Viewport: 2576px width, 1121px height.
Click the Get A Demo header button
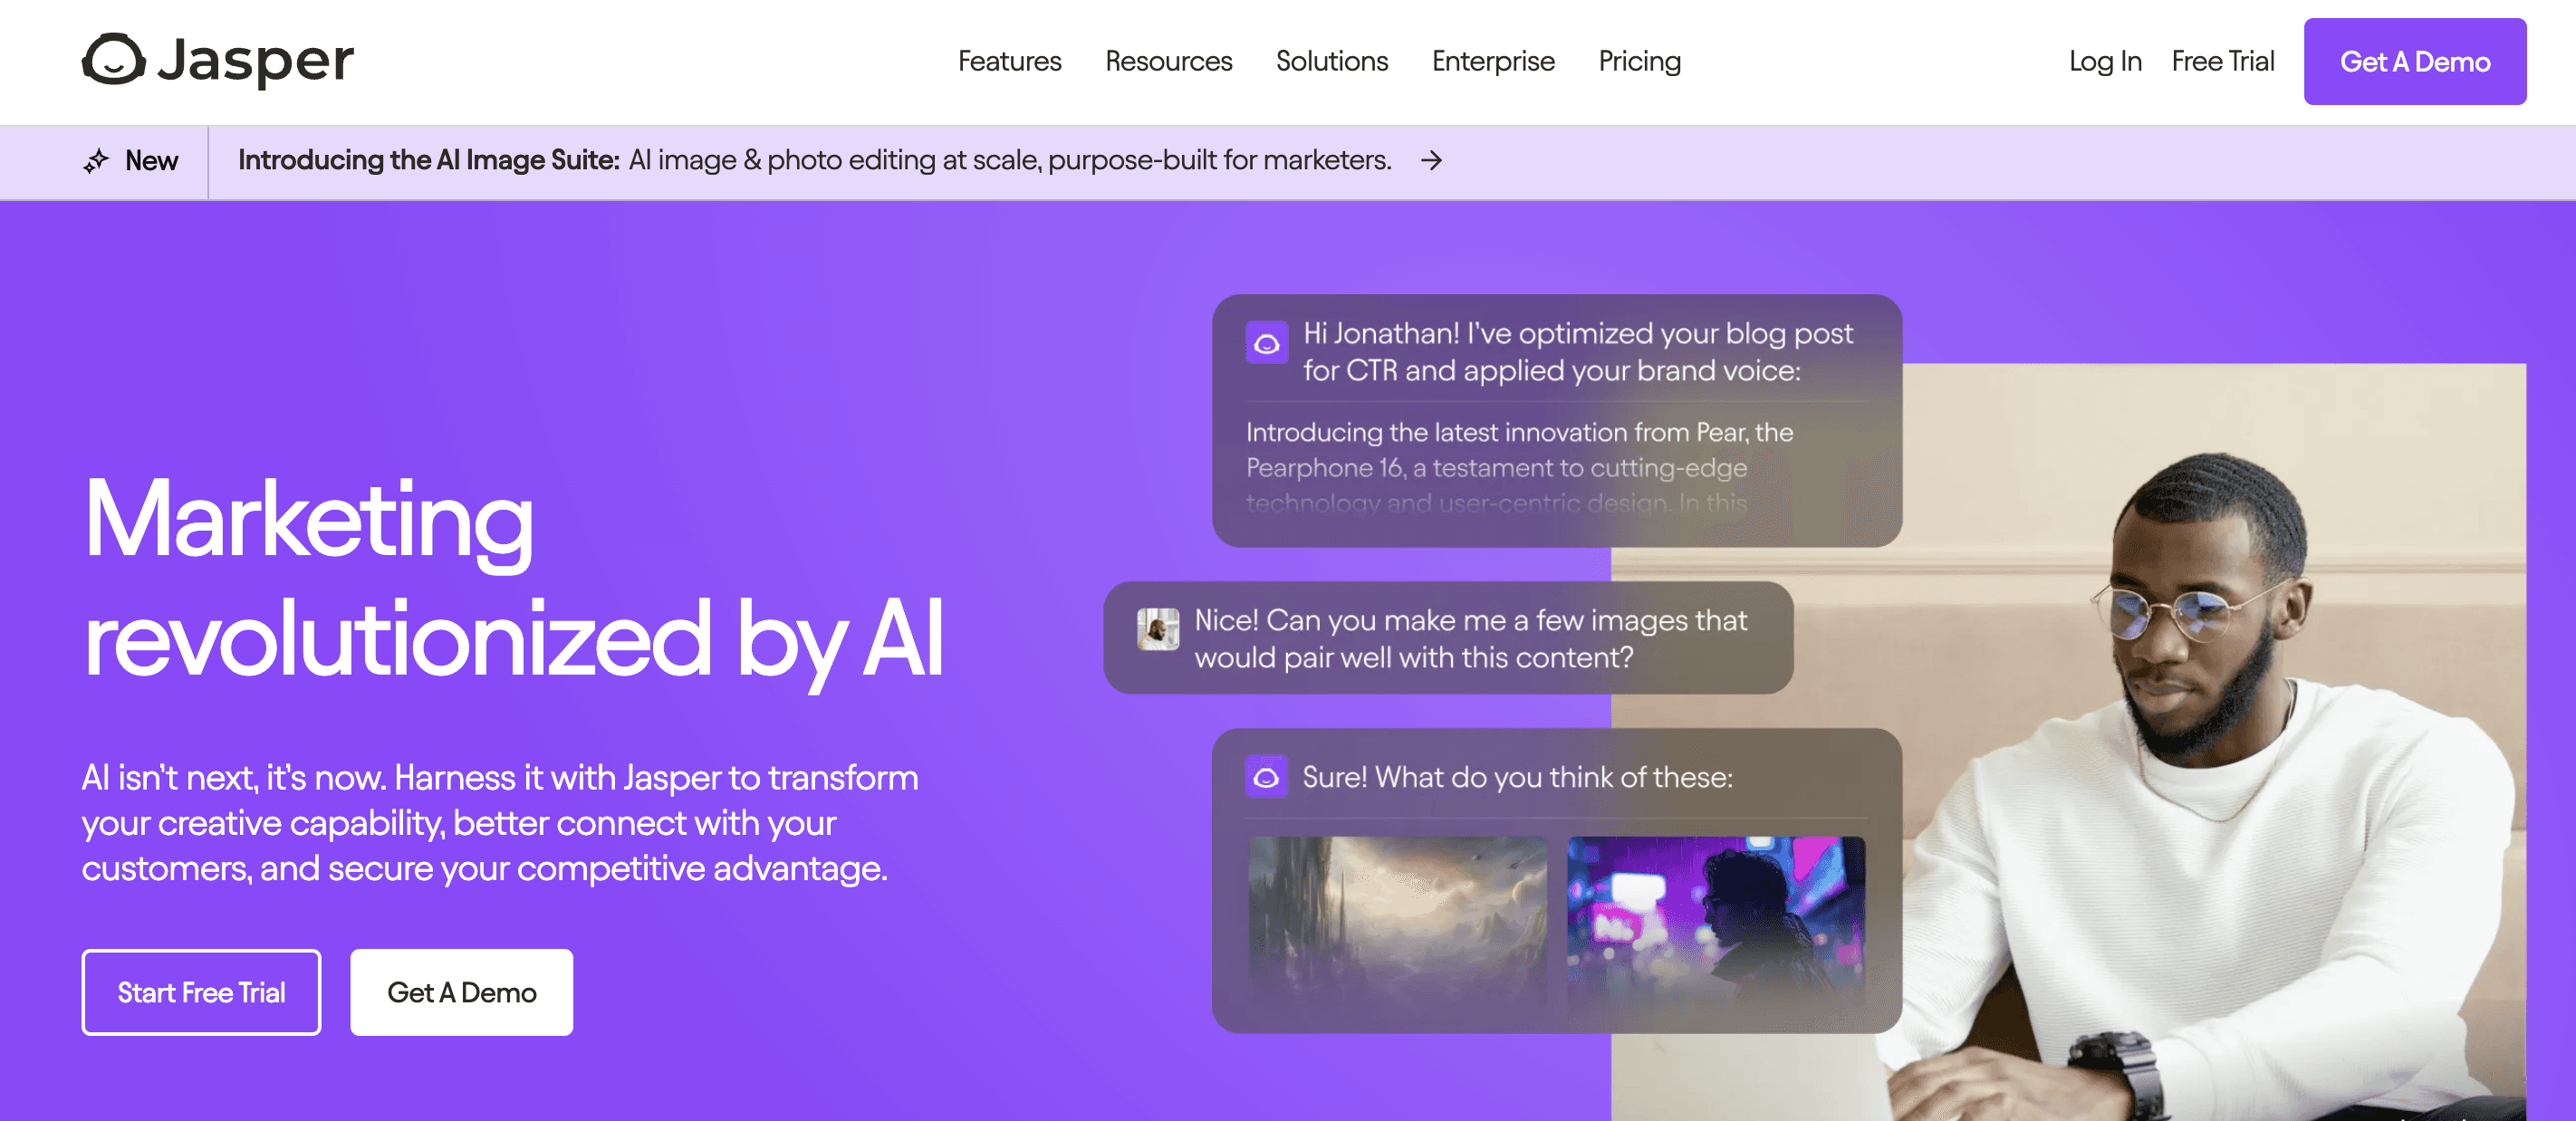(x=2416, y=61)
